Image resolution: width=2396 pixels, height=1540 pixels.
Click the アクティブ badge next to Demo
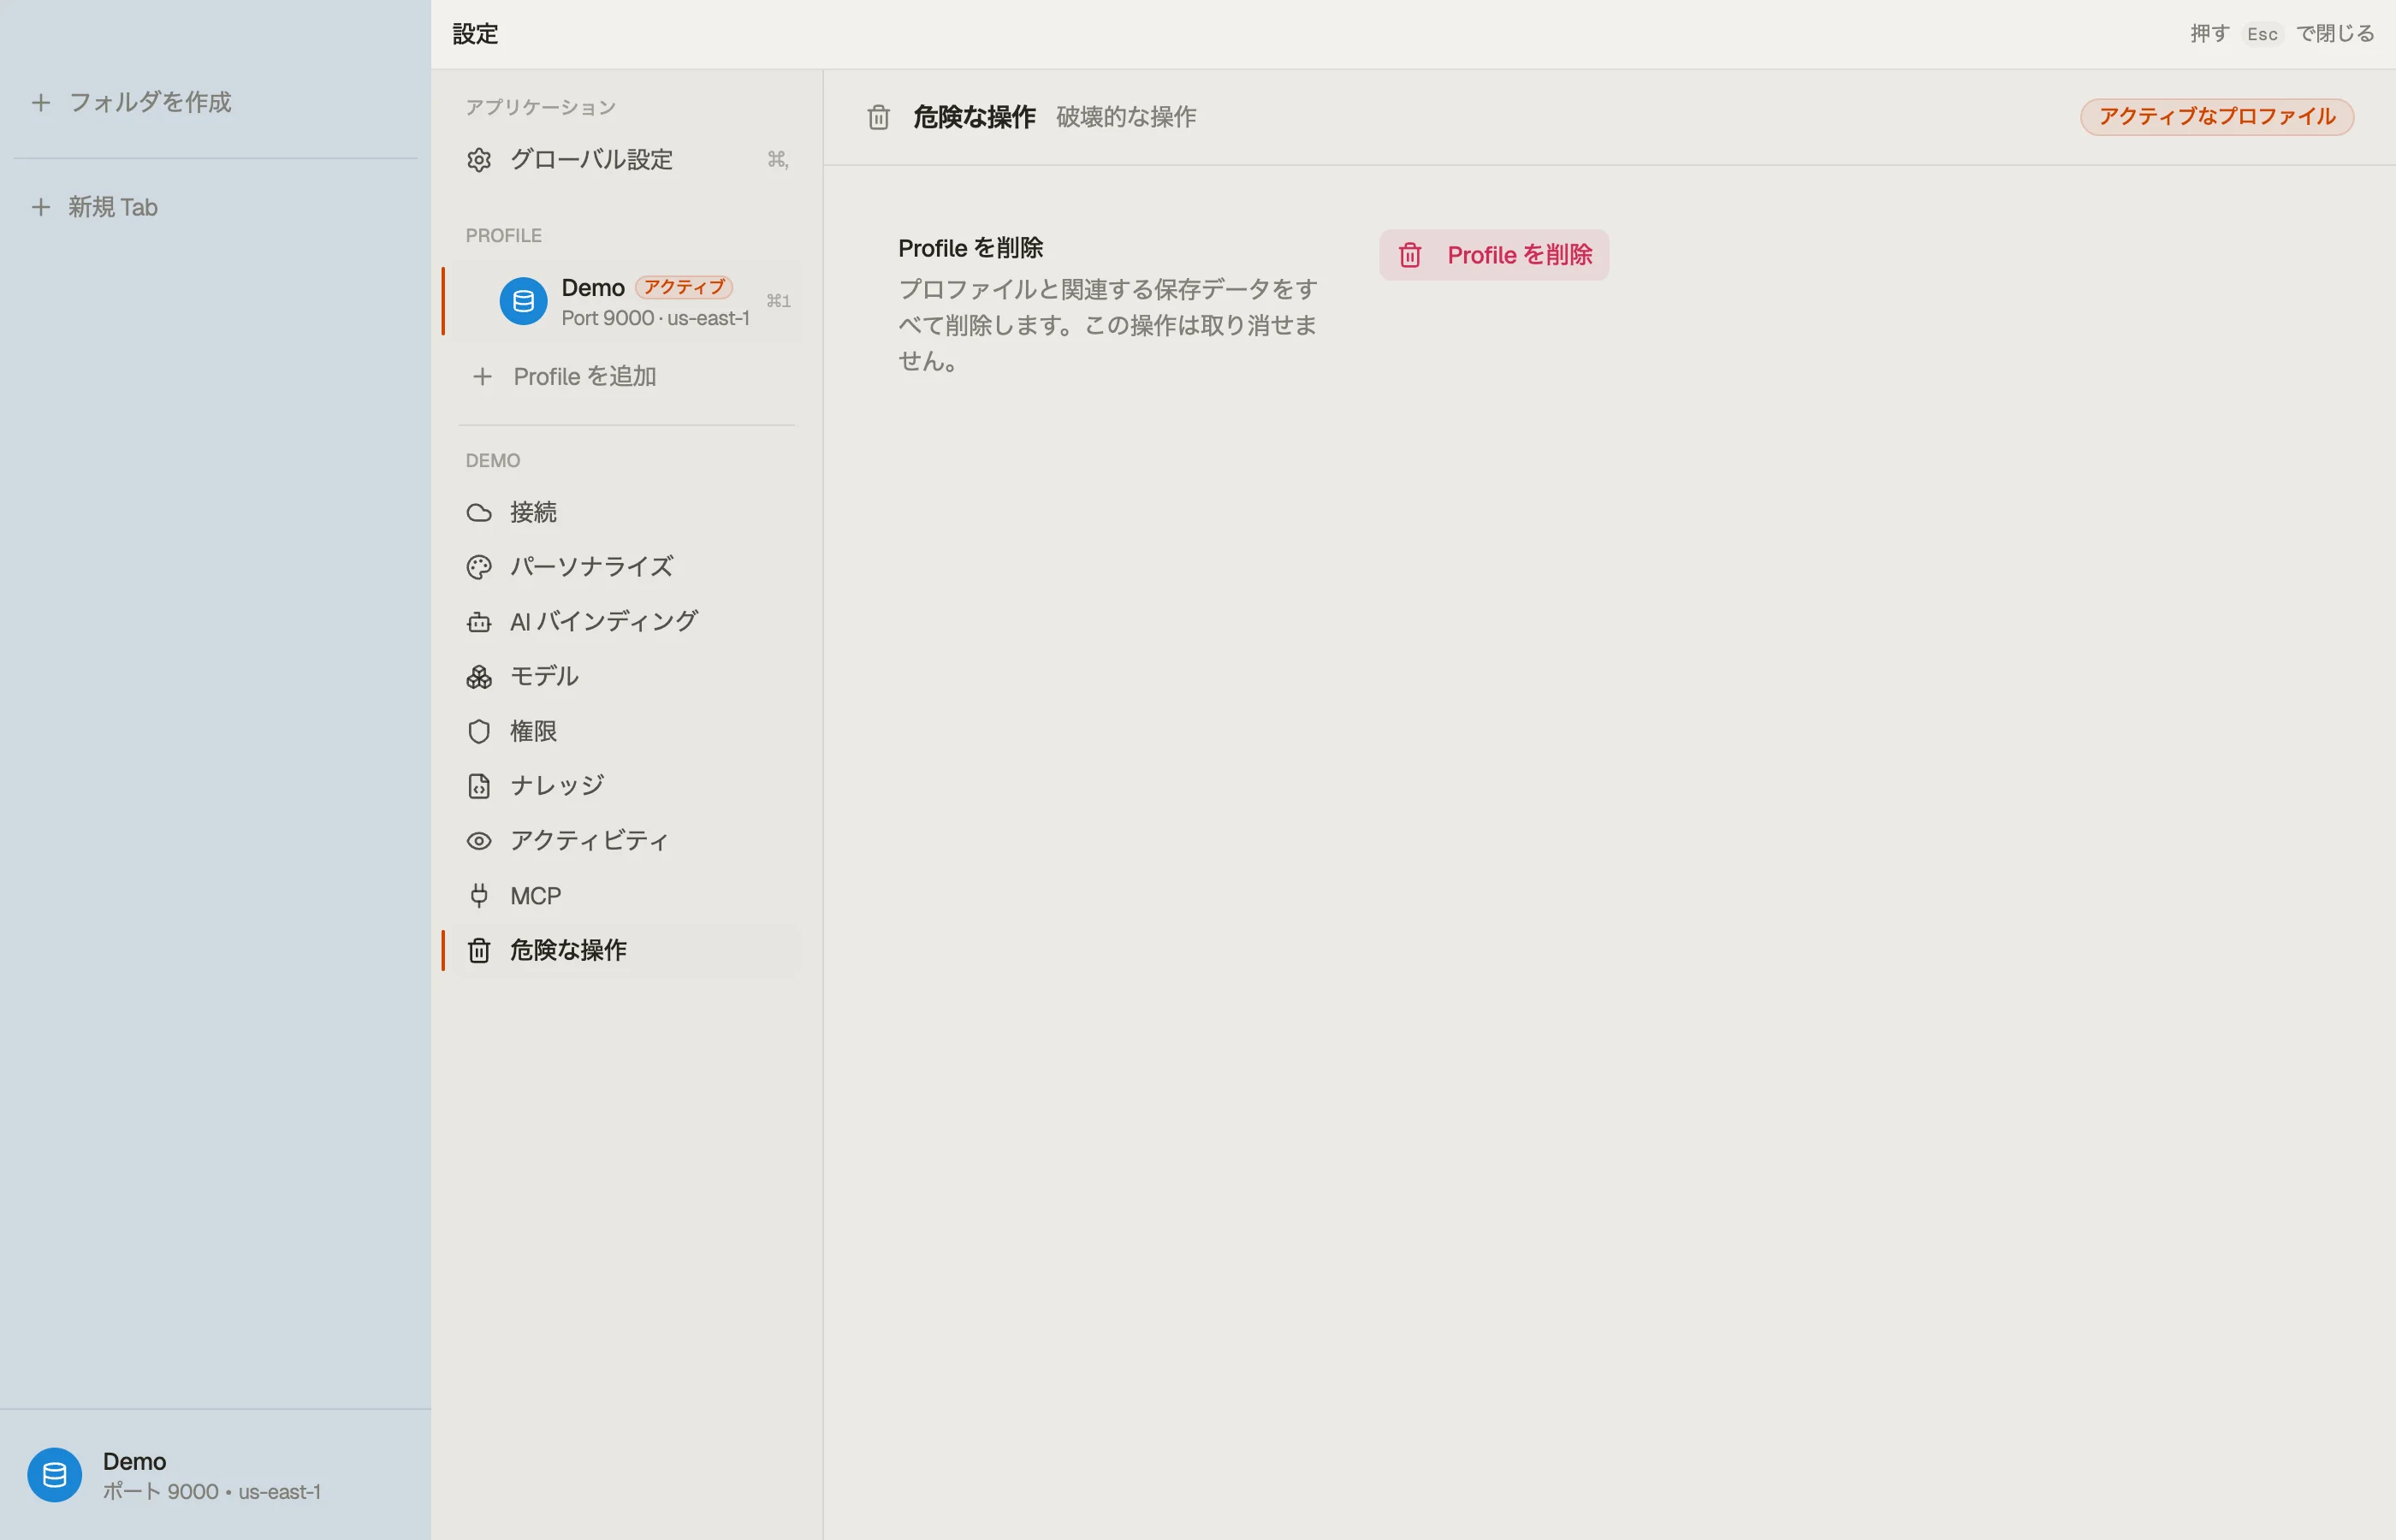click(x=684, y=287)
